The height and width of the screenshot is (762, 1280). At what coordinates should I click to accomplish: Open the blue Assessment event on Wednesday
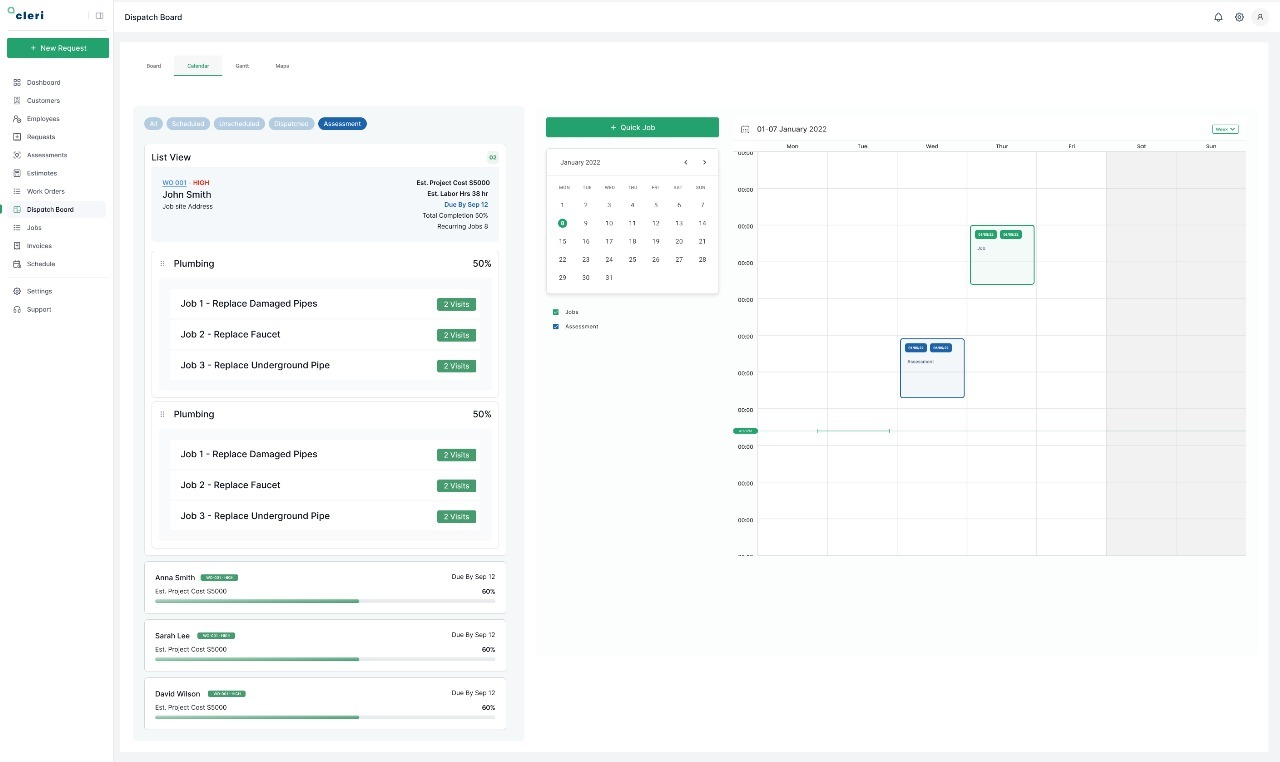[x=932, y=368]
